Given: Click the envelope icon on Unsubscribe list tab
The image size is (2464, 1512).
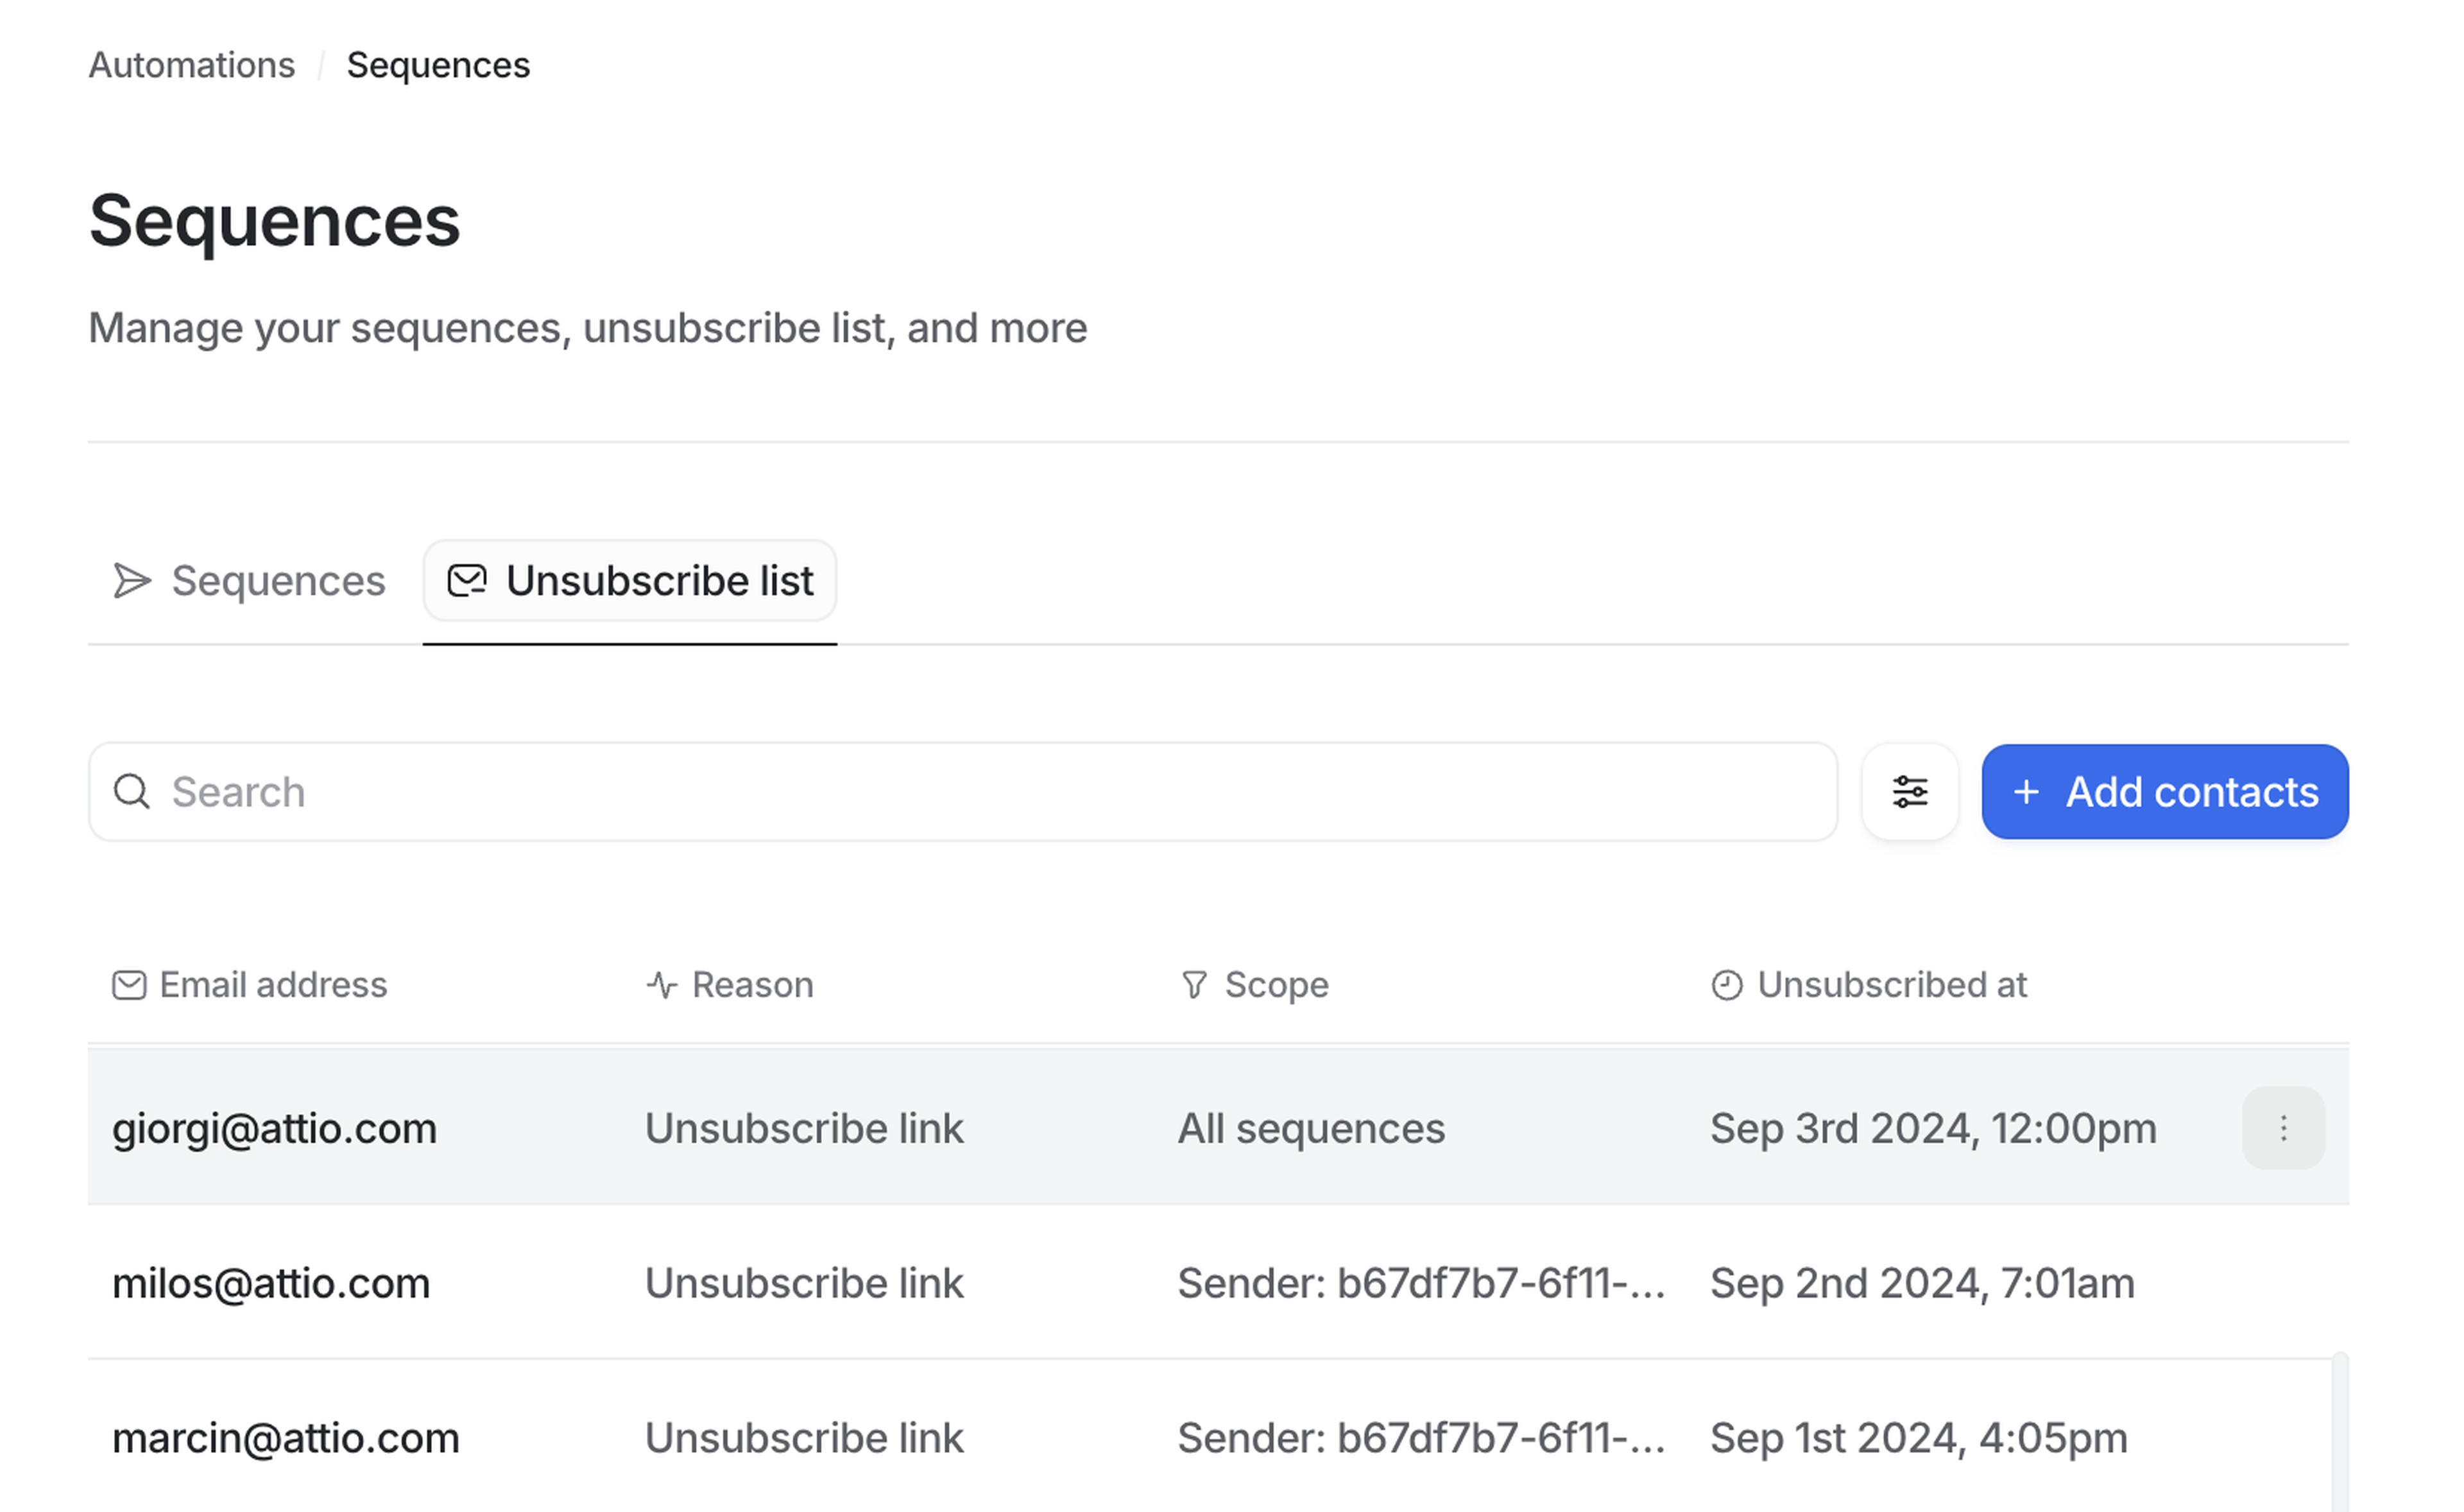Looking at the screenshot, I should (467, 581).
